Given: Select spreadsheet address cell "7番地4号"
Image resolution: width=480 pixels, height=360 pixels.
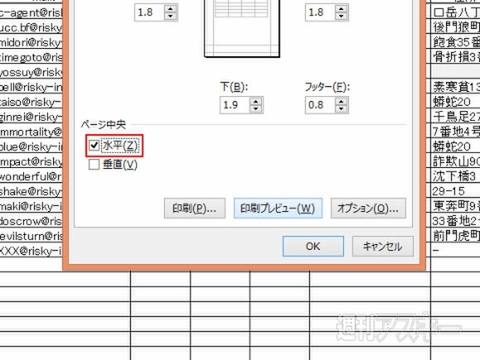Looking at the screenshot, I should pyautogui.click(x=455, y=132).
